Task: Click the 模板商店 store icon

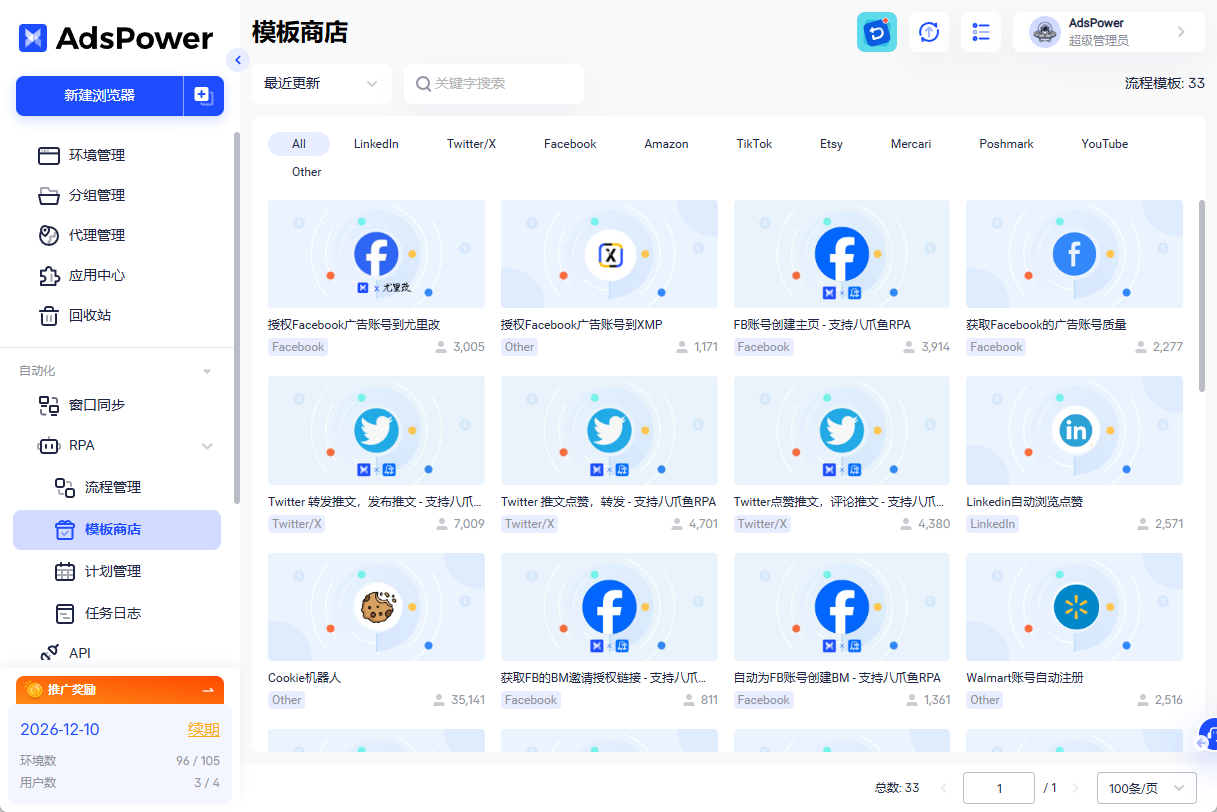Action: (x=65, y=529)
